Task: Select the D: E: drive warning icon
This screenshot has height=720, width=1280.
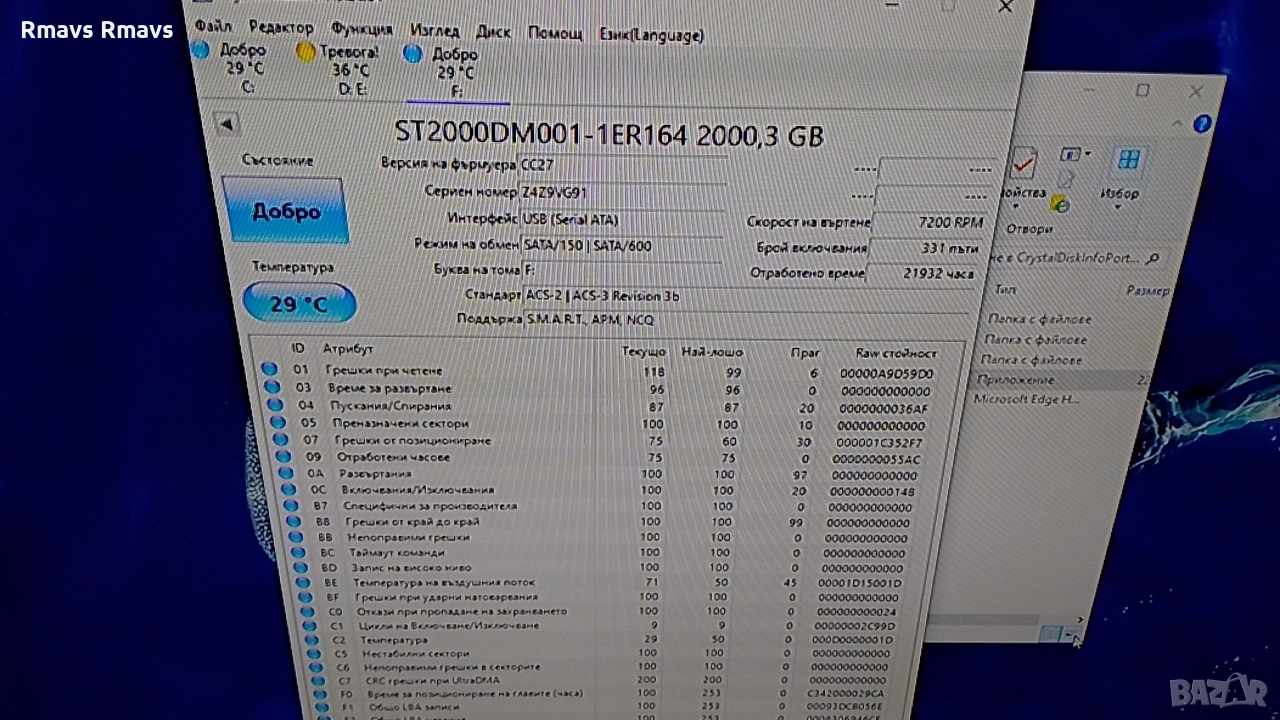Action: pyautogui.click(x=306, y=52)
